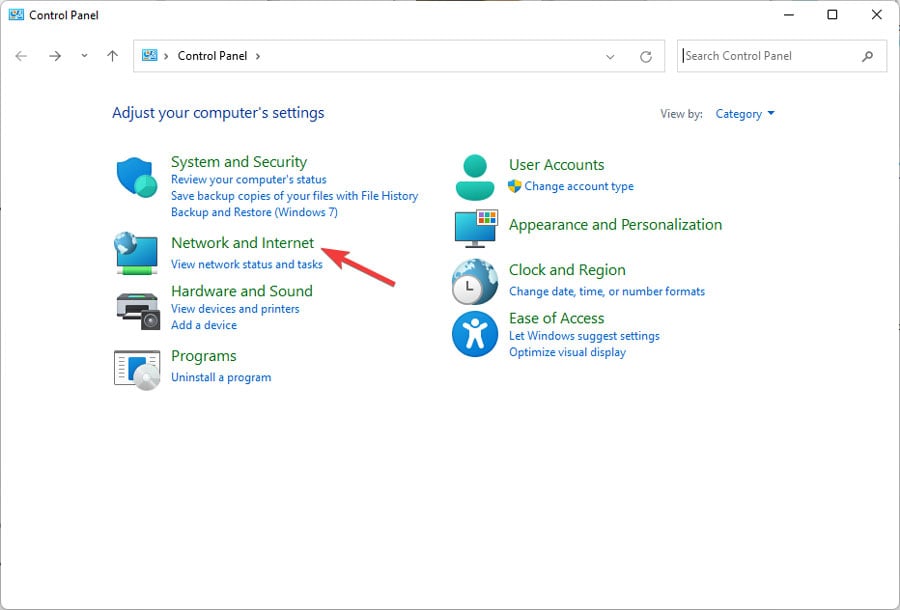Open the Clock and Region globe icon
This screenshot has height=610, width=900.
(475, 281)
